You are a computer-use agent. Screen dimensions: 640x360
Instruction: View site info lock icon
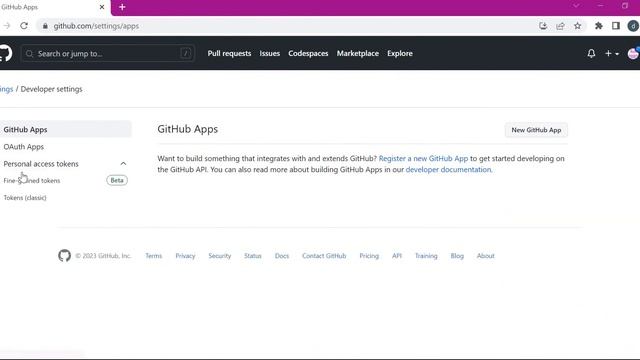click(45, 26)
